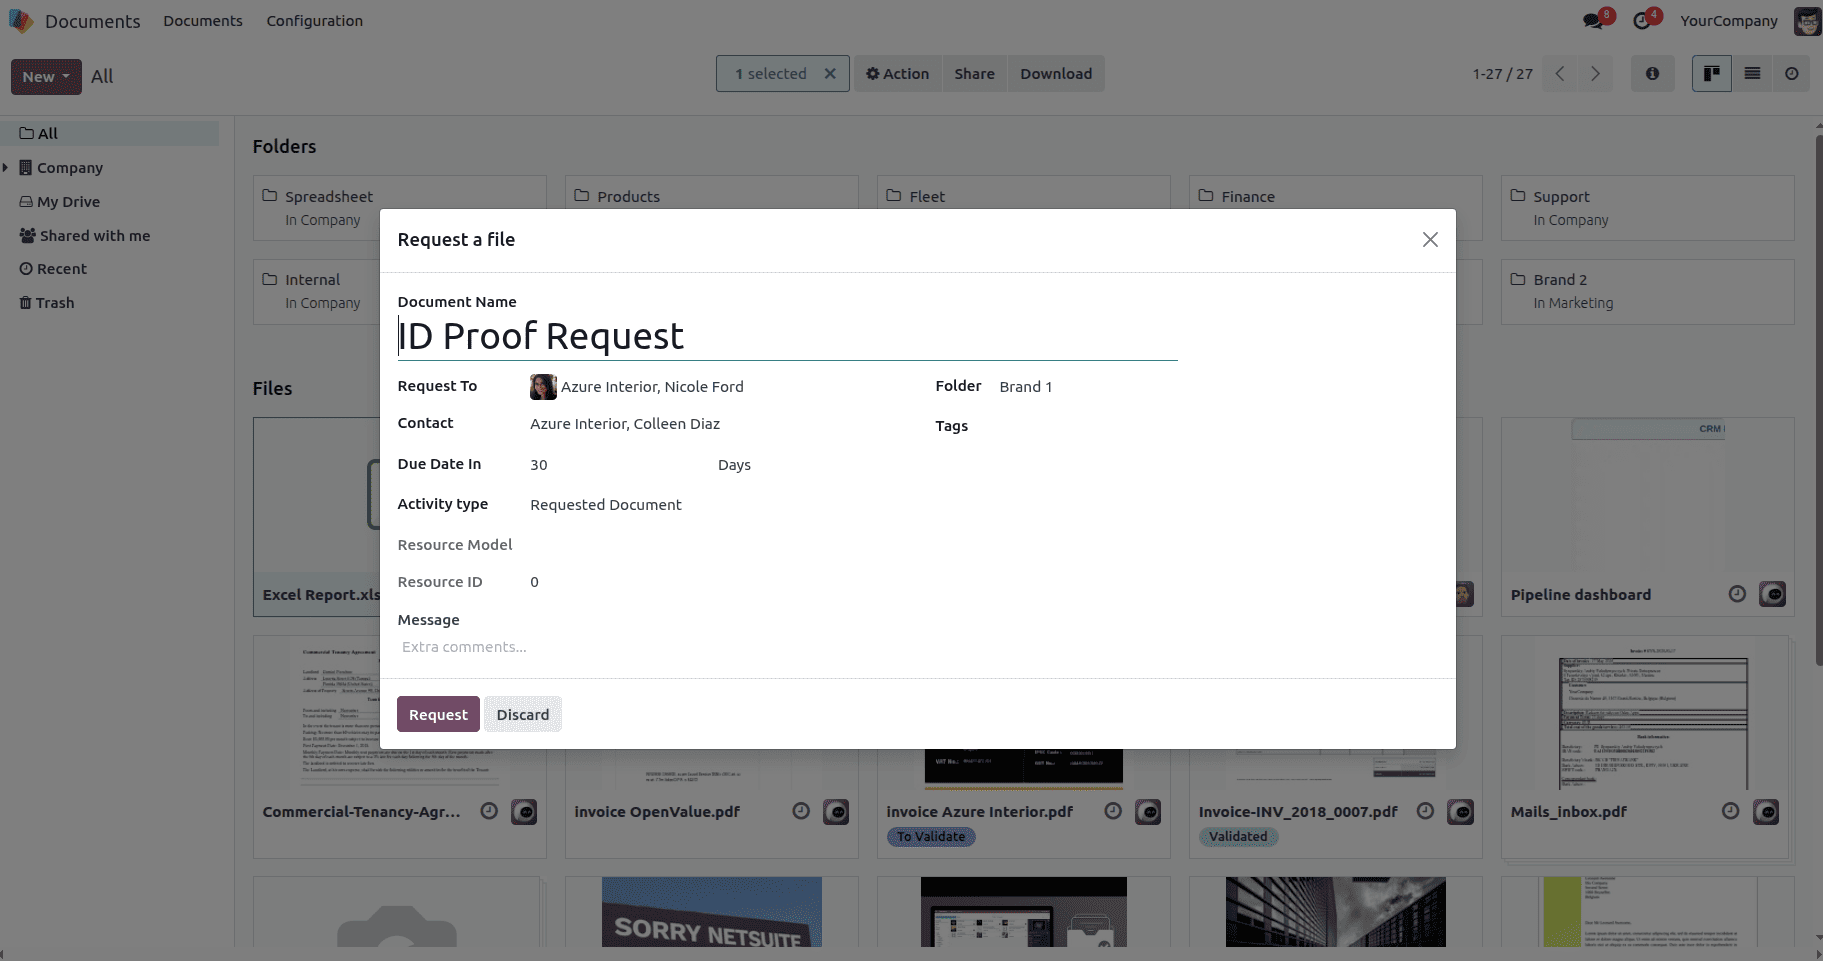Image resolution: width=1823 pixels, height=961 pixels.
Task: Open activity clock on Commercial-Tenancy-Agr file
Action: tap(489, 811)
